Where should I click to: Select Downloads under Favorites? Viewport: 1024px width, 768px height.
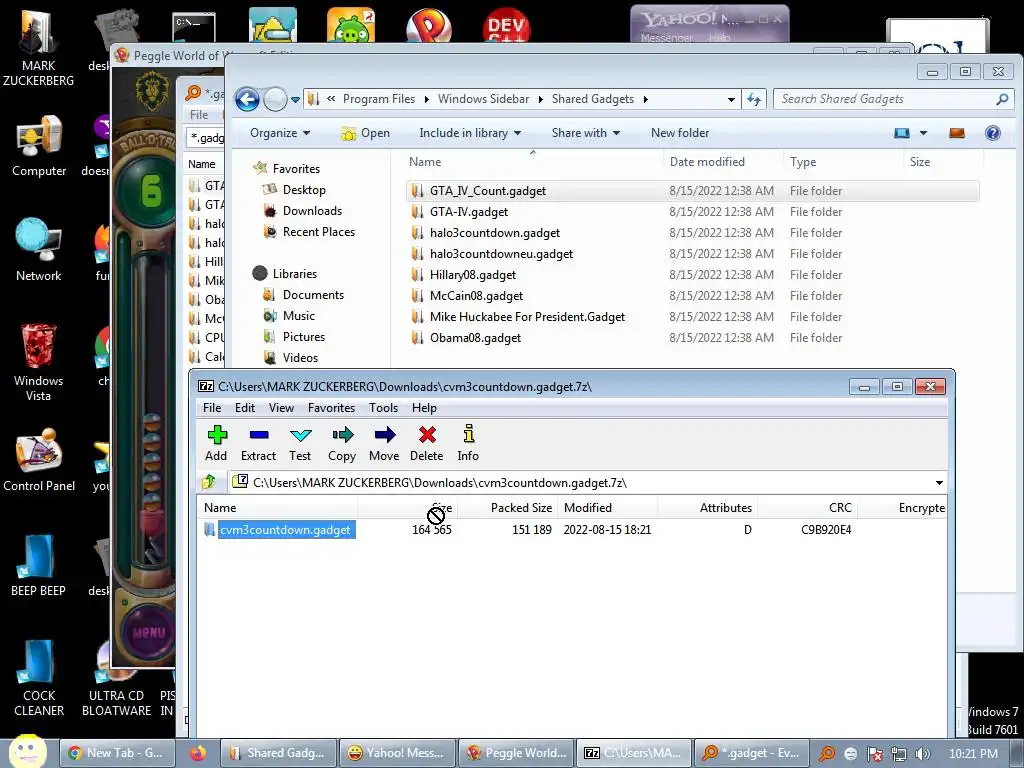click(x=312, y=211)
